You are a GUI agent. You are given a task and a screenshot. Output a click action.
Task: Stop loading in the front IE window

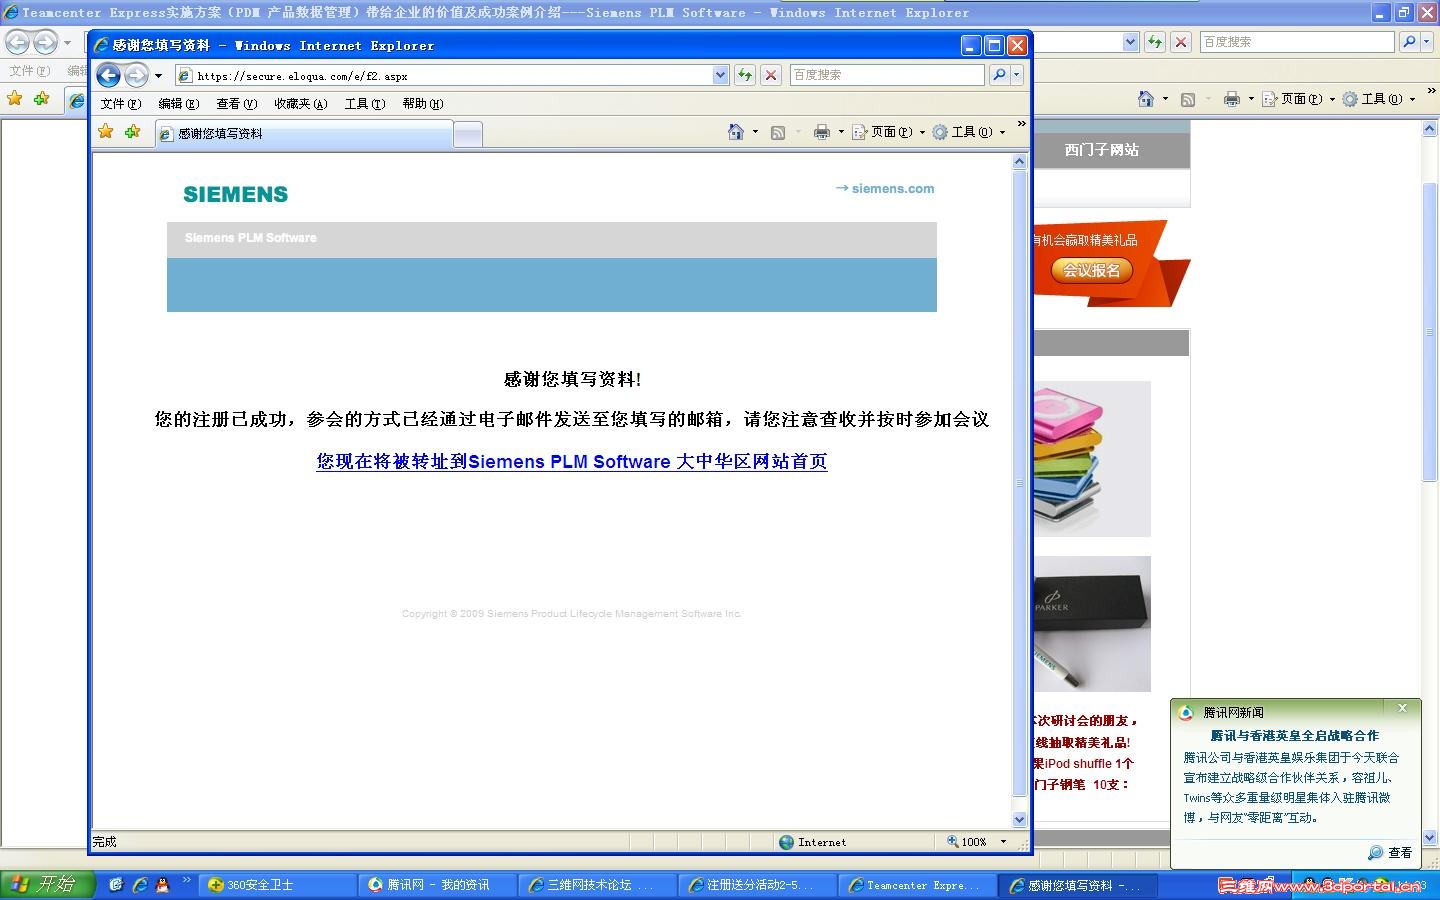(x=771, y=75)
